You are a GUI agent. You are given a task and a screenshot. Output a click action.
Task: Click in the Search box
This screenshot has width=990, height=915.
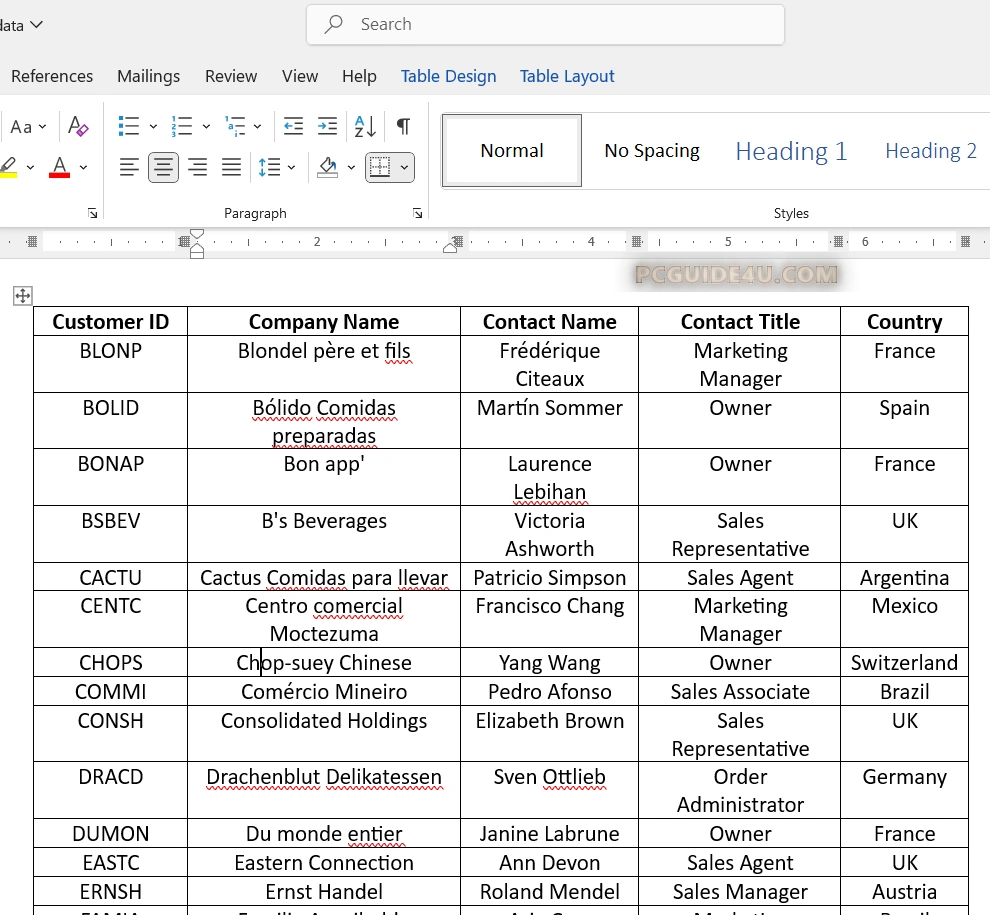pos(545,24)
